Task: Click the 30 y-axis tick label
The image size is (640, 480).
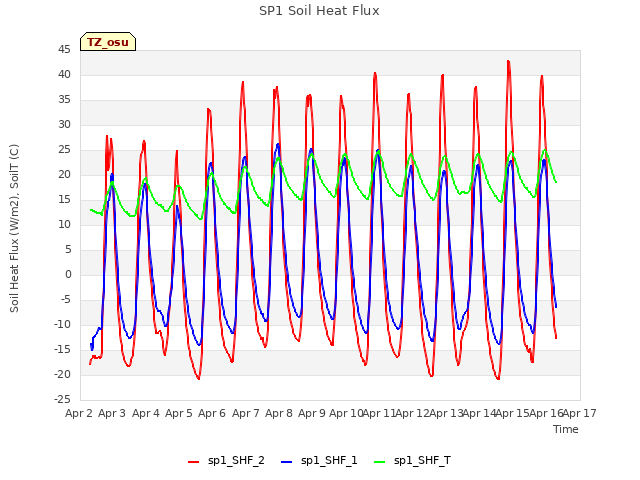Action: point(64,124)
